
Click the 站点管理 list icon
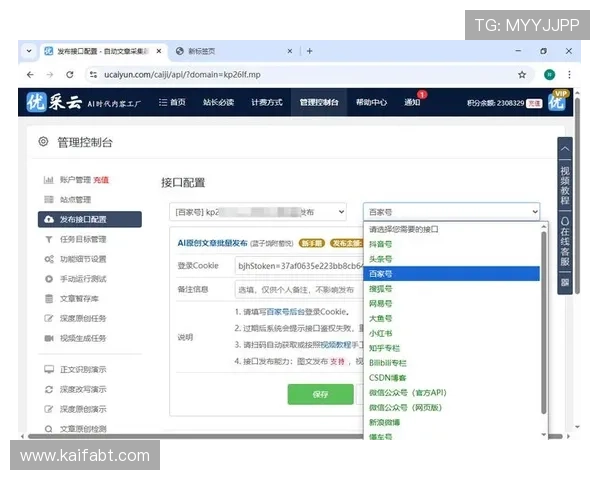click(x=49, y=199)
